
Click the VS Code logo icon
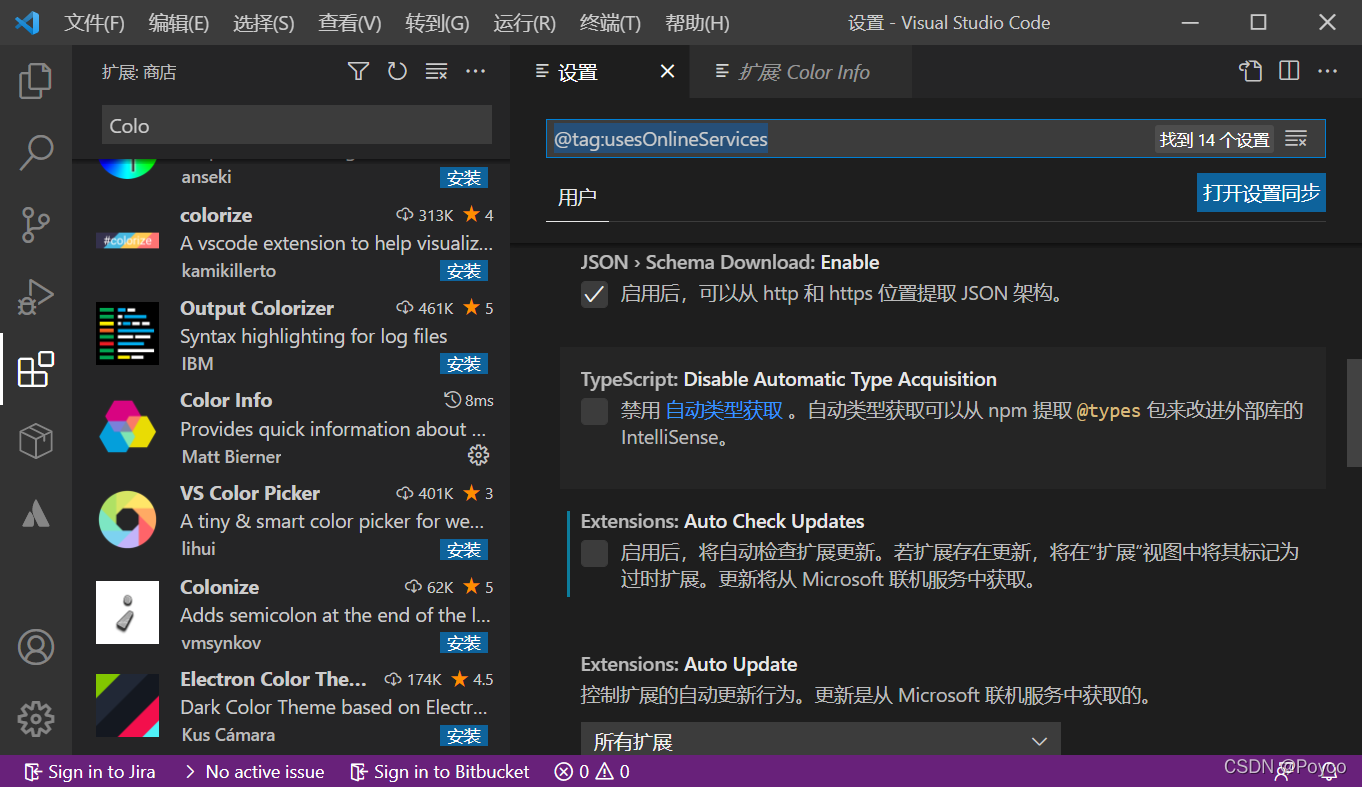[x=27, y=22]
